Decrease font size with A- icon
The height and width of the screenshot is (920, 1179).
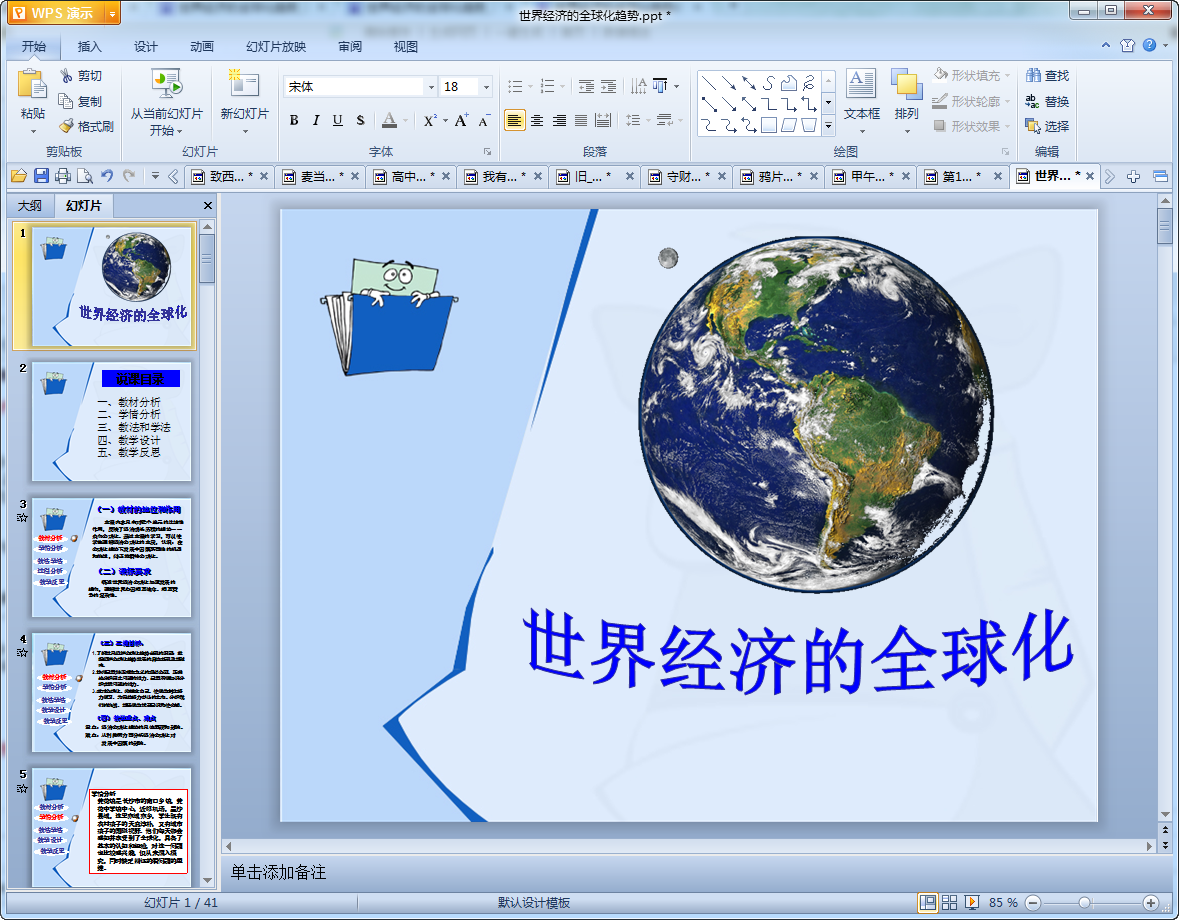[483, 120]
